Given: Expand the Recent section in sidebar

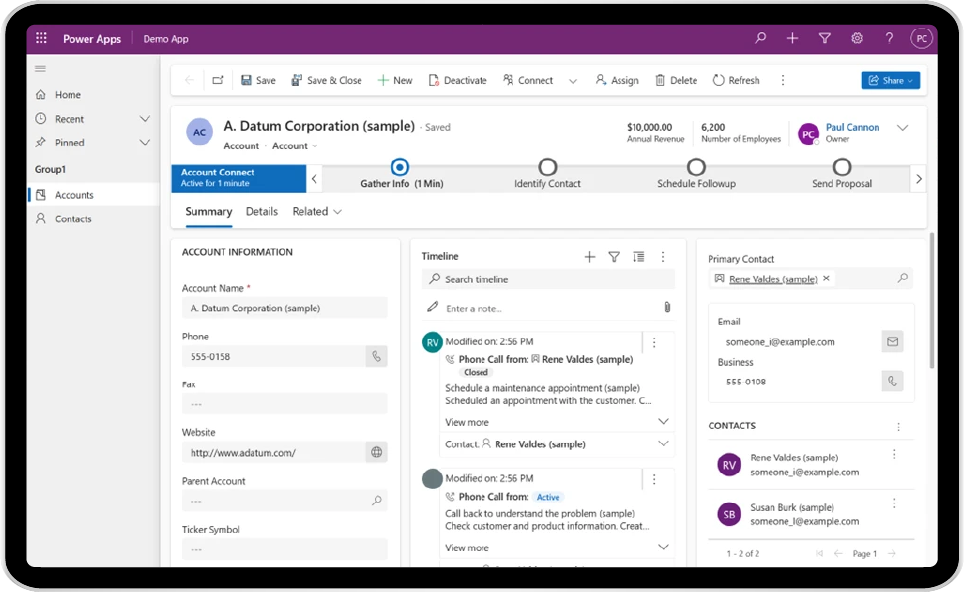Looking at the screenshot, I should [145, 119].
